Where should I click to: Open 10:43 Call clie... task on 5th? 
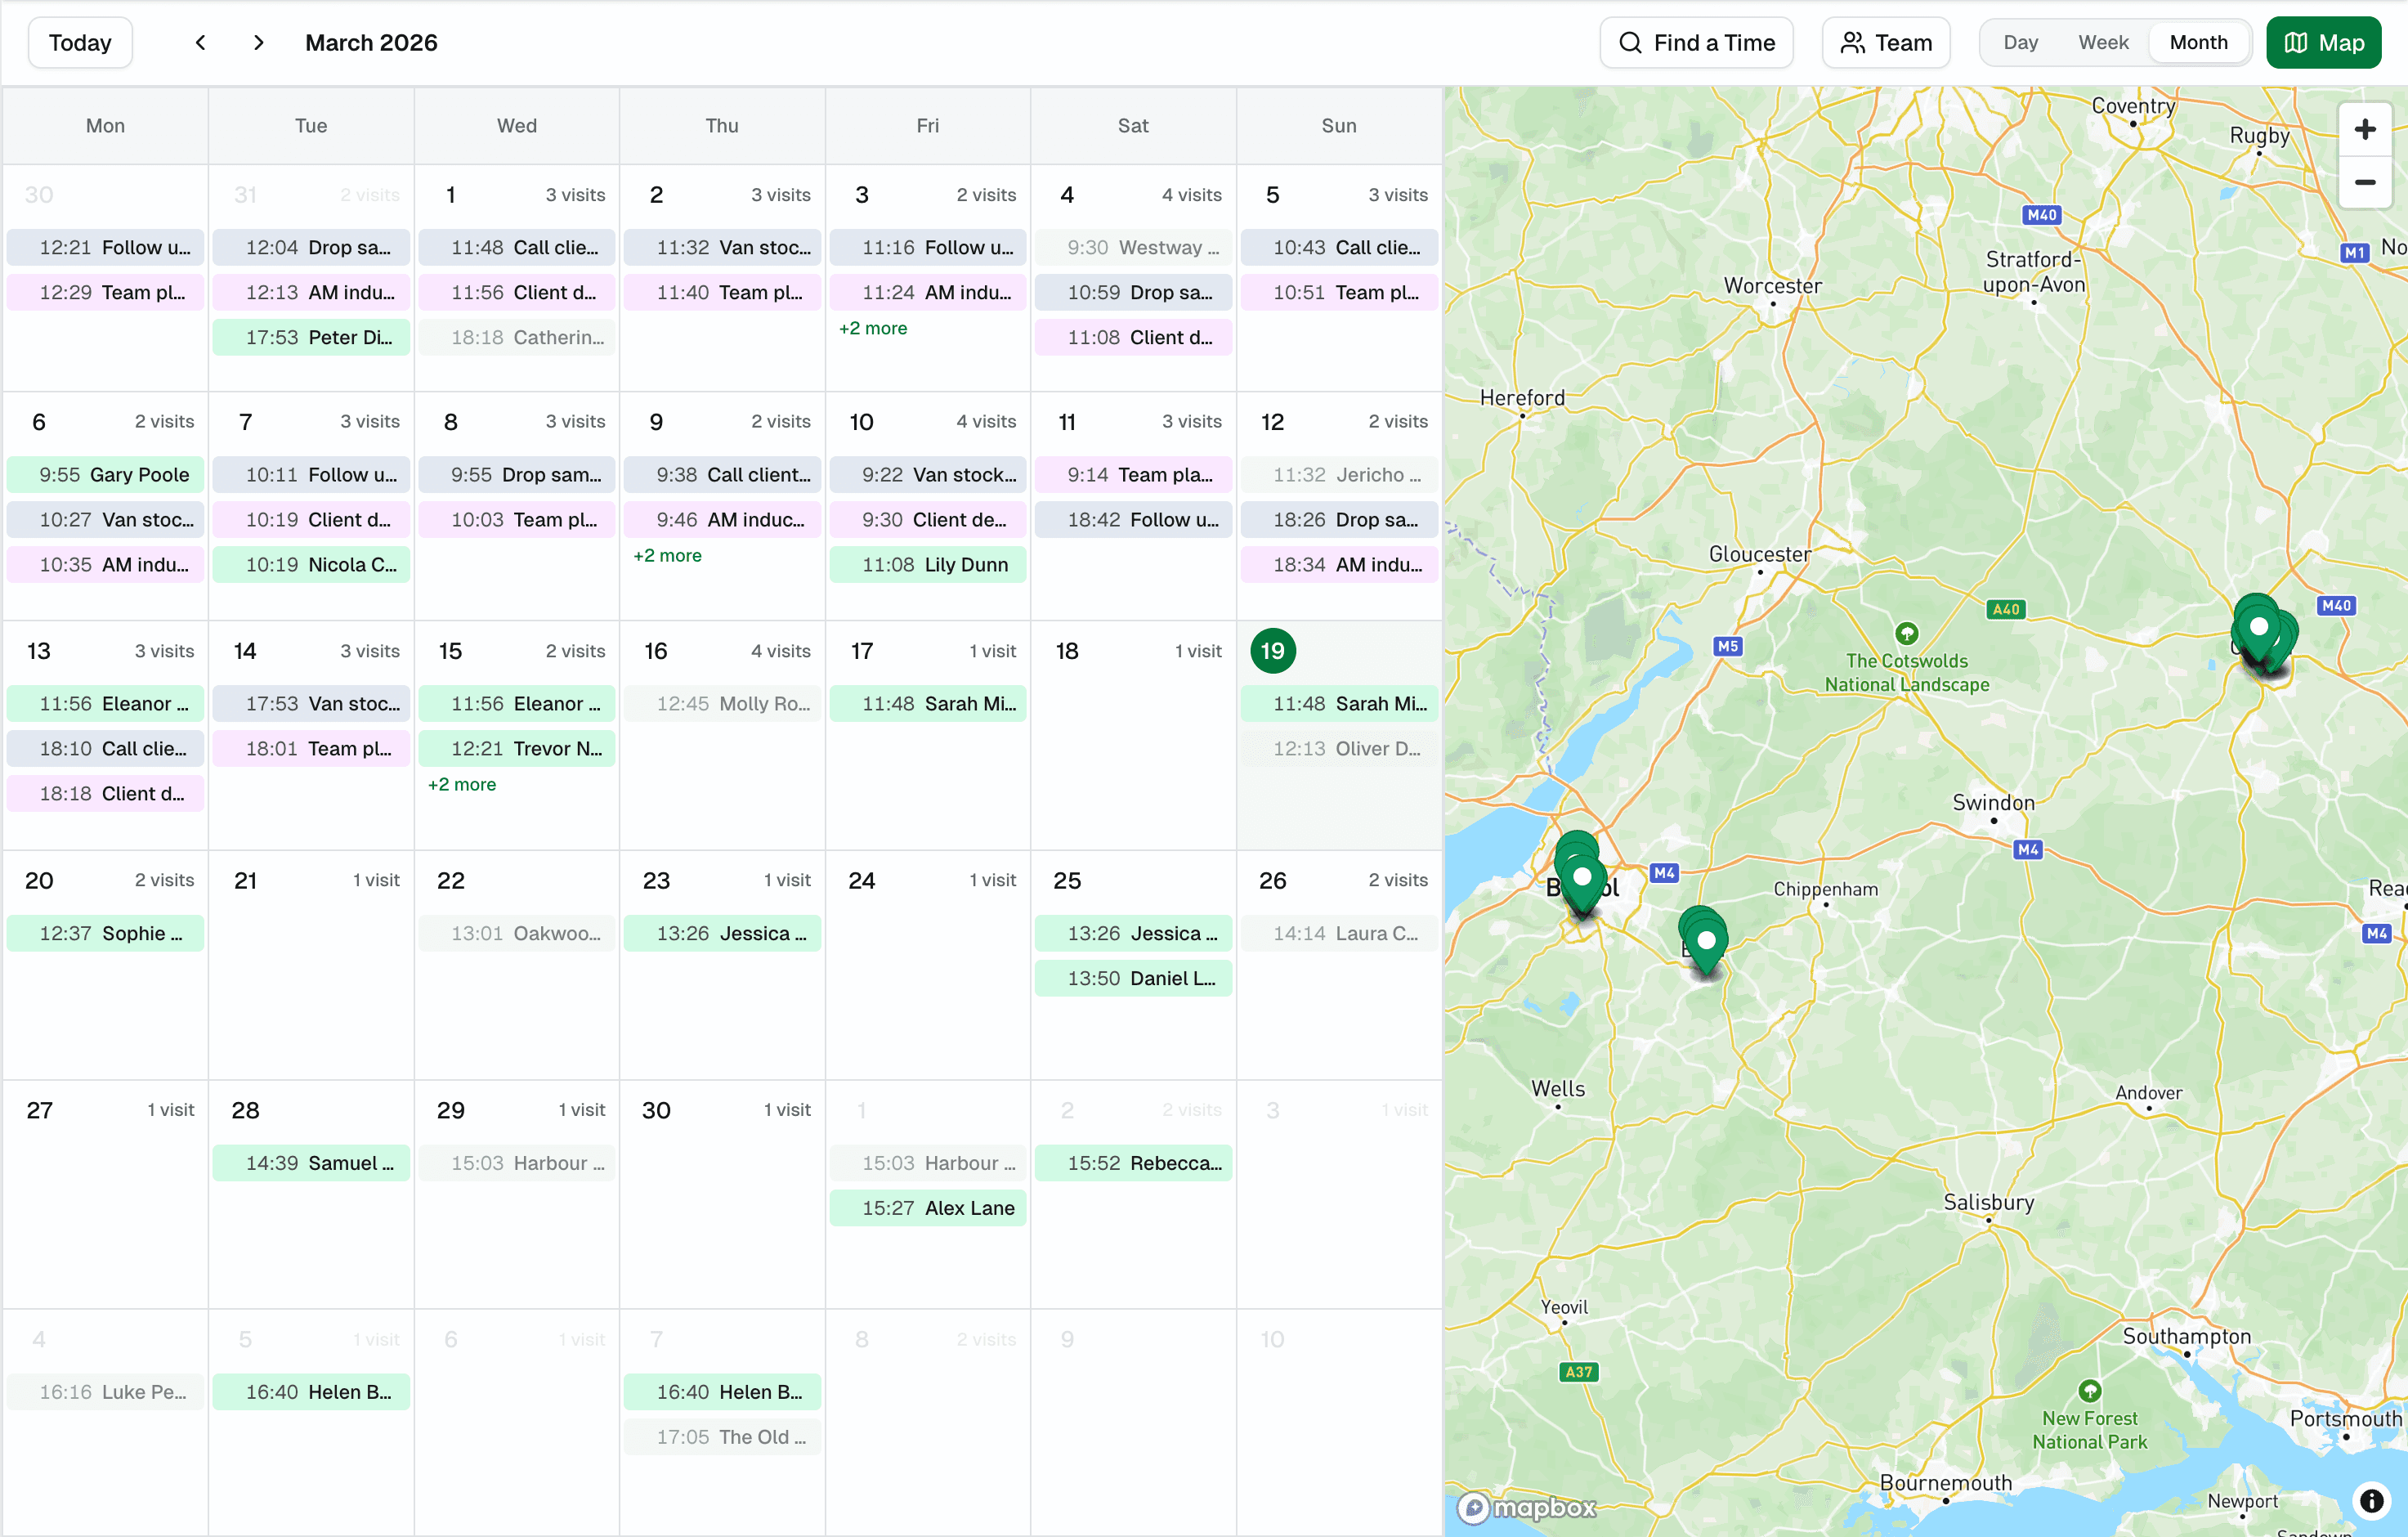point(1339,248)
